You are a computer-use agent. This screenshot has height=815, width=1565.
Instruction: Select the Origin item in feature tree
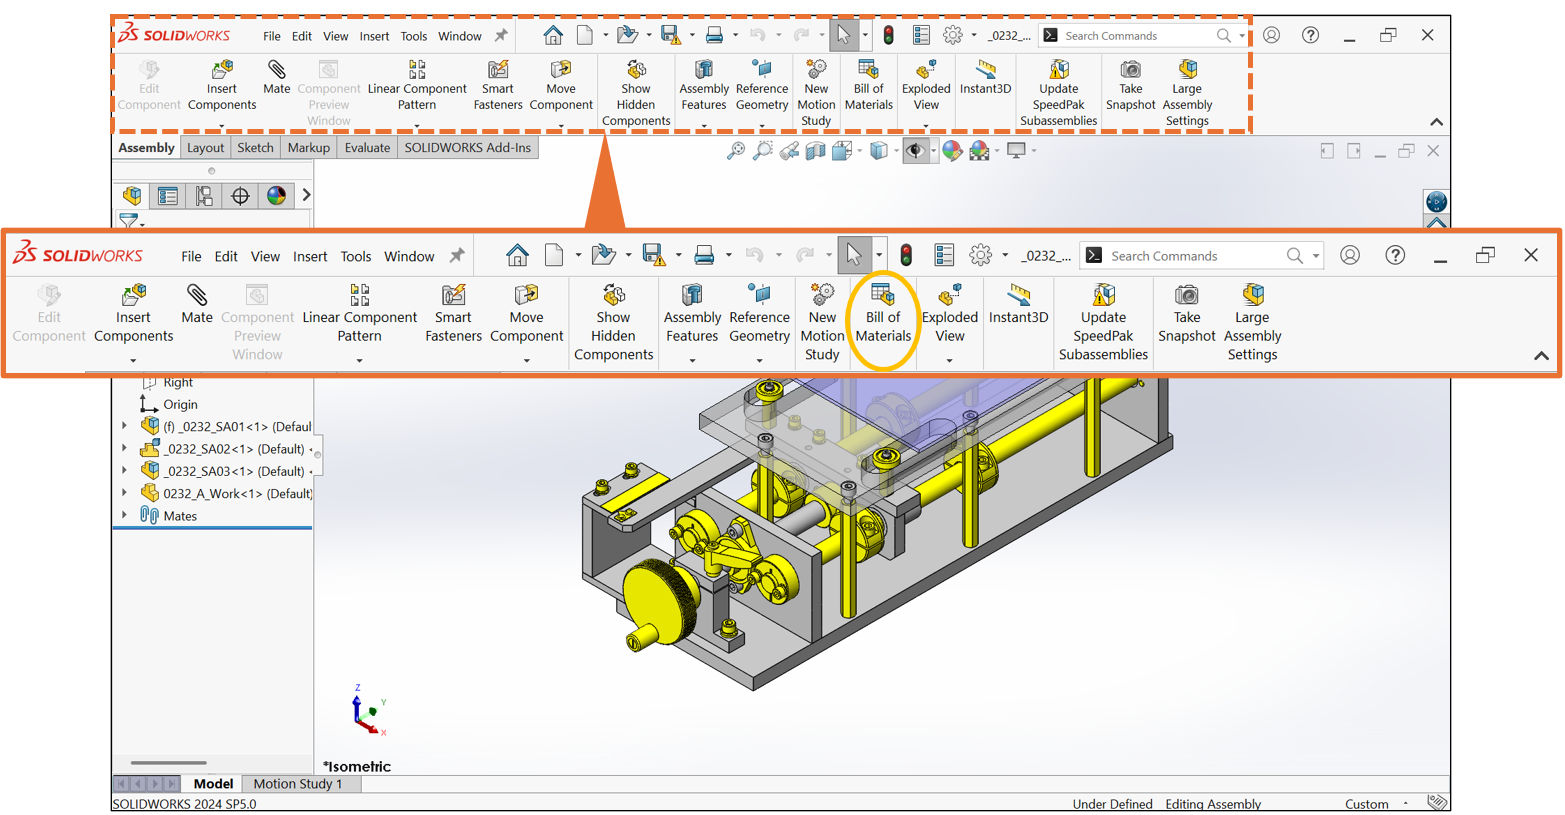(x=180, y=405)
